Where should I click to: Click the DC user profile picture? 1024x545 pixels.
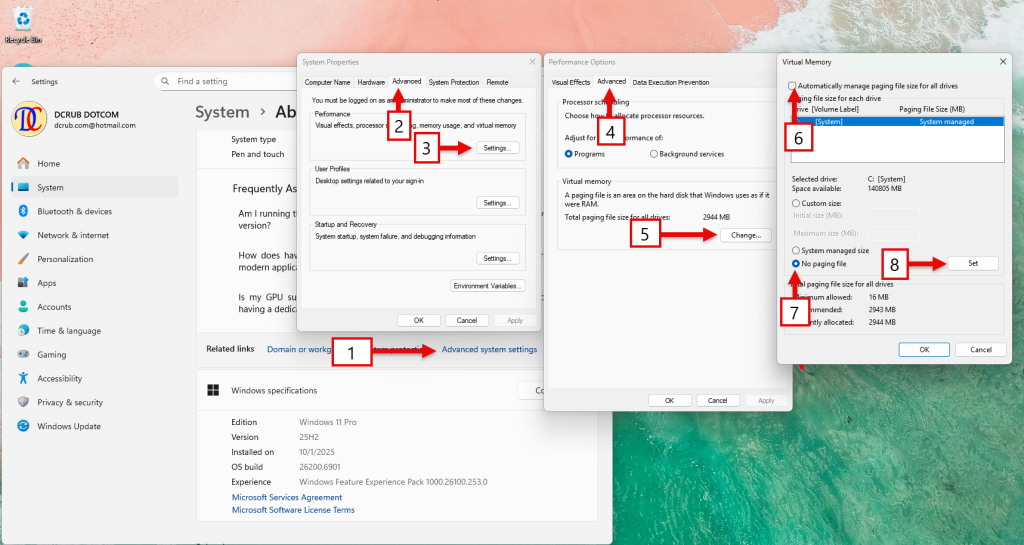(29, 119)
